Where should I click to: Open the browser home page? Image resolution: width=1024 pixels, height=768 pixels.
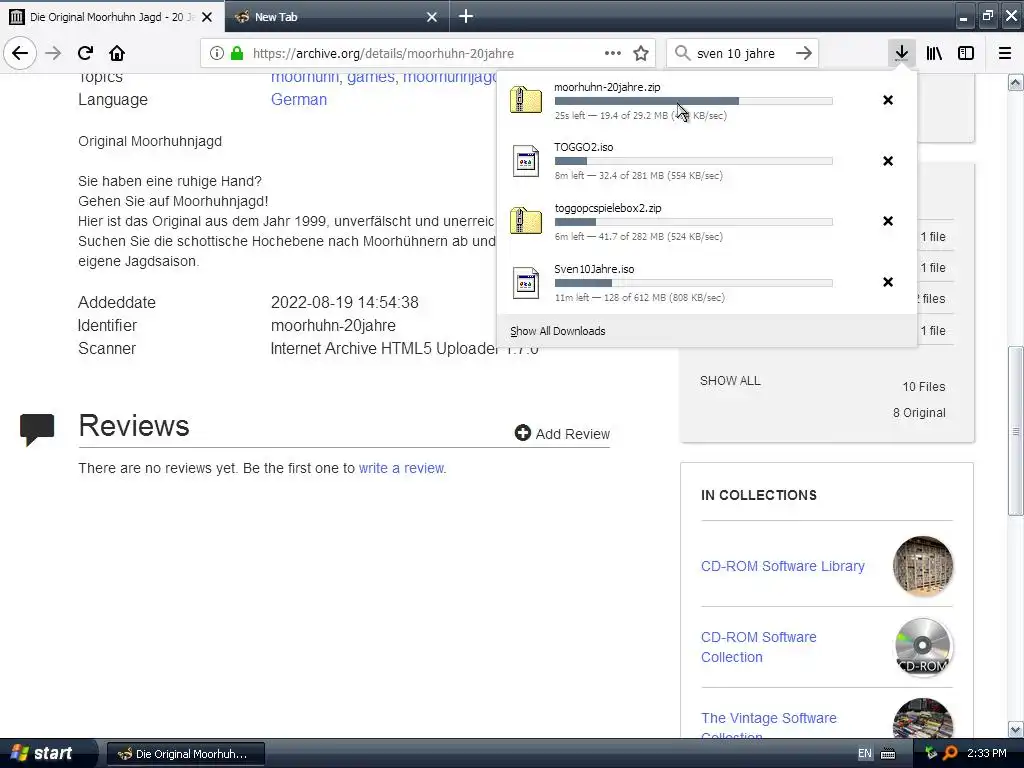(117, 53)
